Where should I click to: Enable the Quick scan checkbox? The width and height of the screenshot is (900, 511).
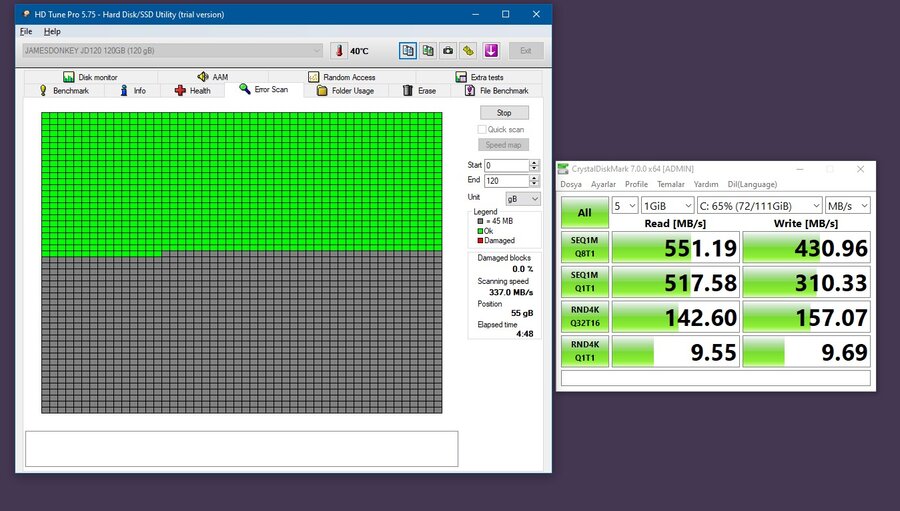[x=482, y=129]
